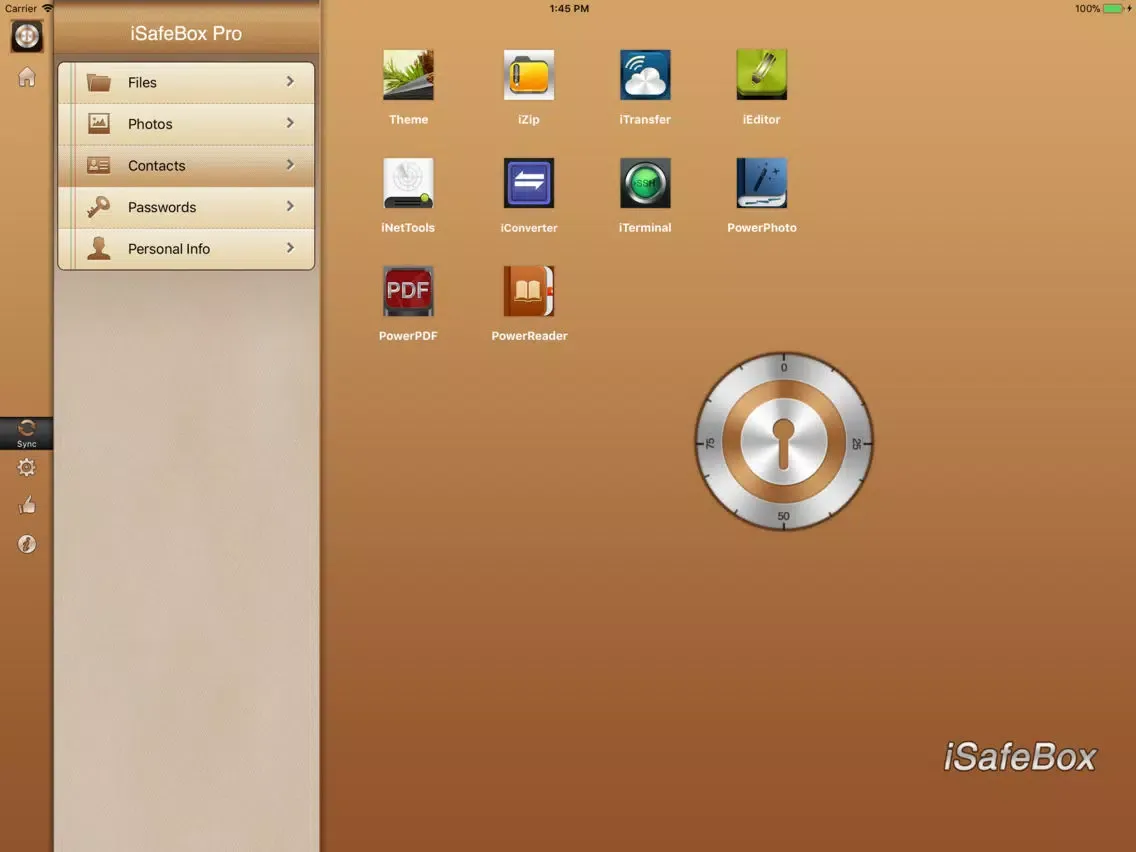The image size is (1136, 852).
Task: Open the iTerminal SSH icon
Action: coord(645,183)
